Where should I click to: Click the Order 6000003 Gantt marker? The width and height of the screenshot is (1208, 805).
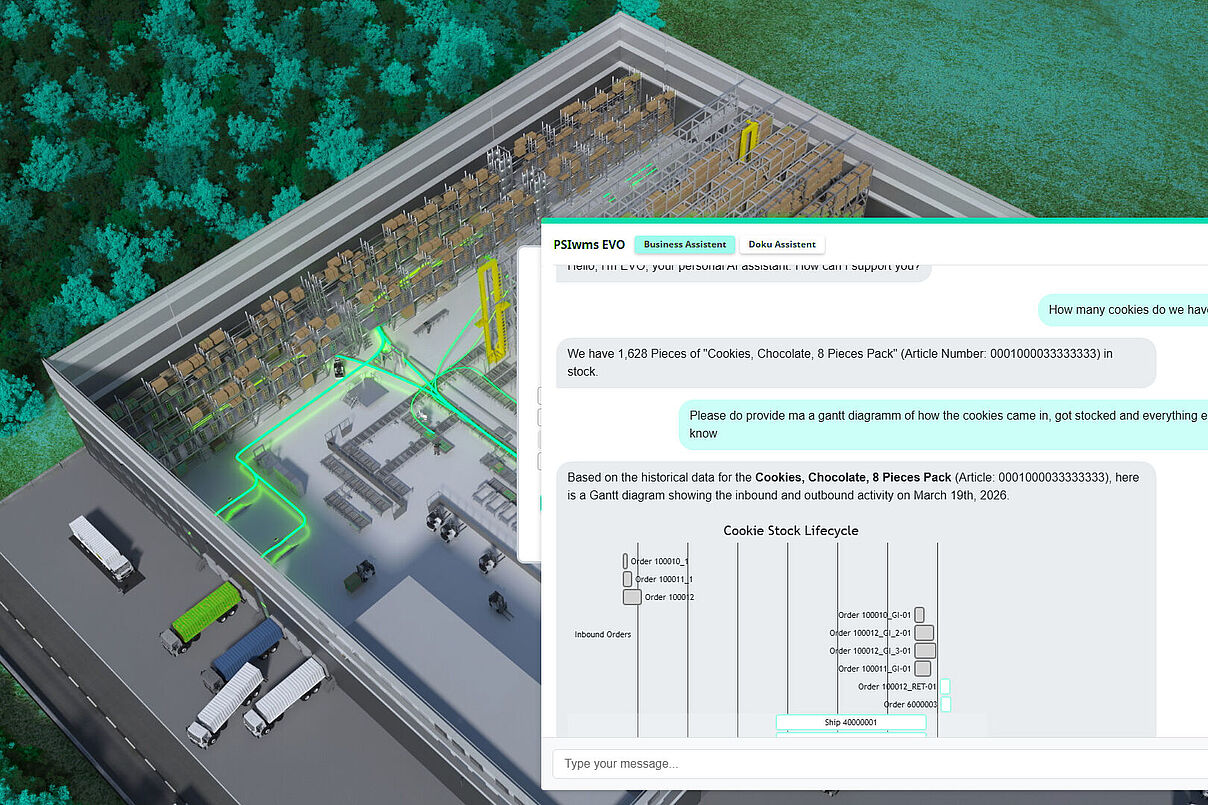[944, 704]
